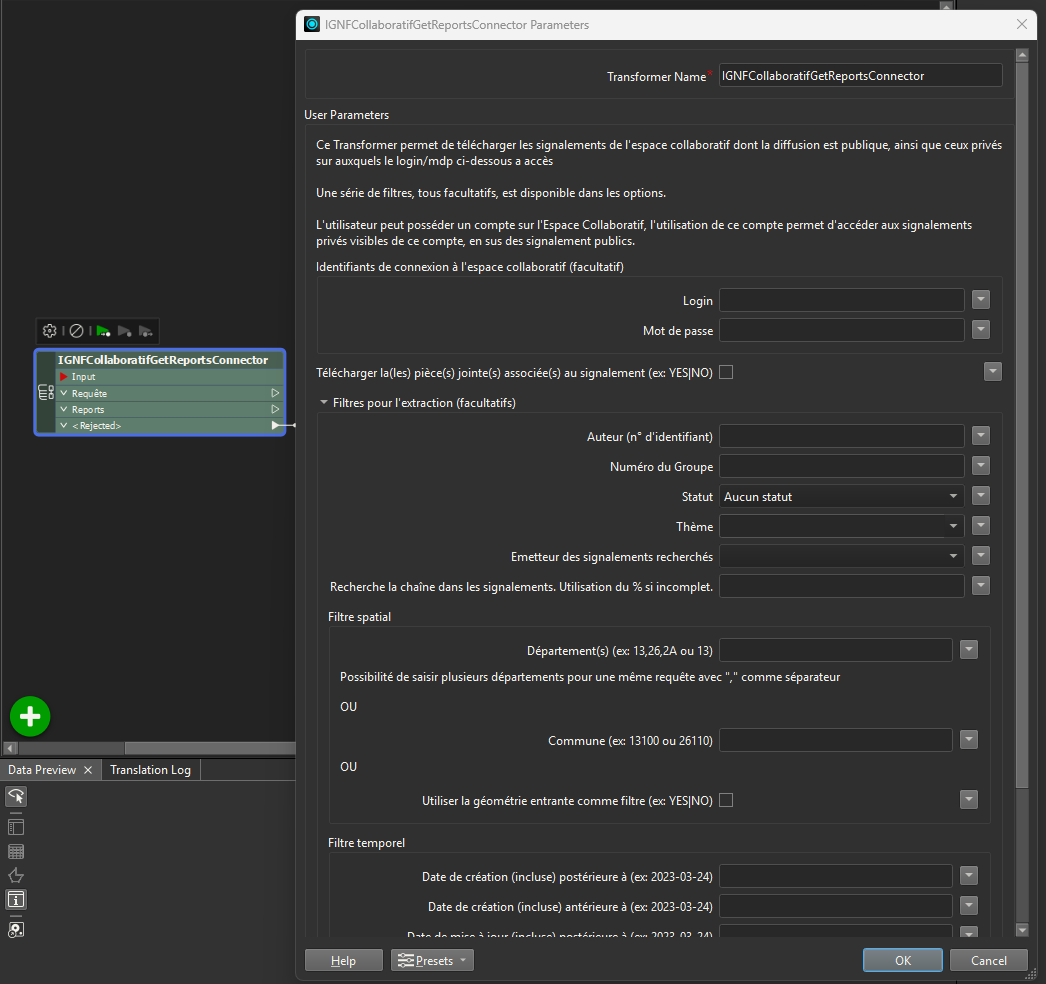Click the Numéro du Groupe input field
The image size is (1046, 984).
[842, 466]
